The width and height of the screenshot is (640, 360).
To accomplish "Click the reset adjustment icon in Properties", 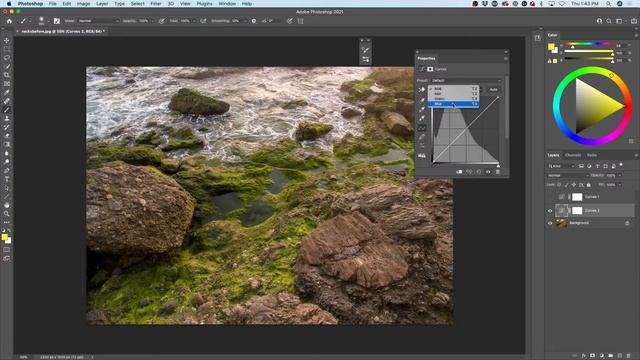I will (x=479, y=172).
